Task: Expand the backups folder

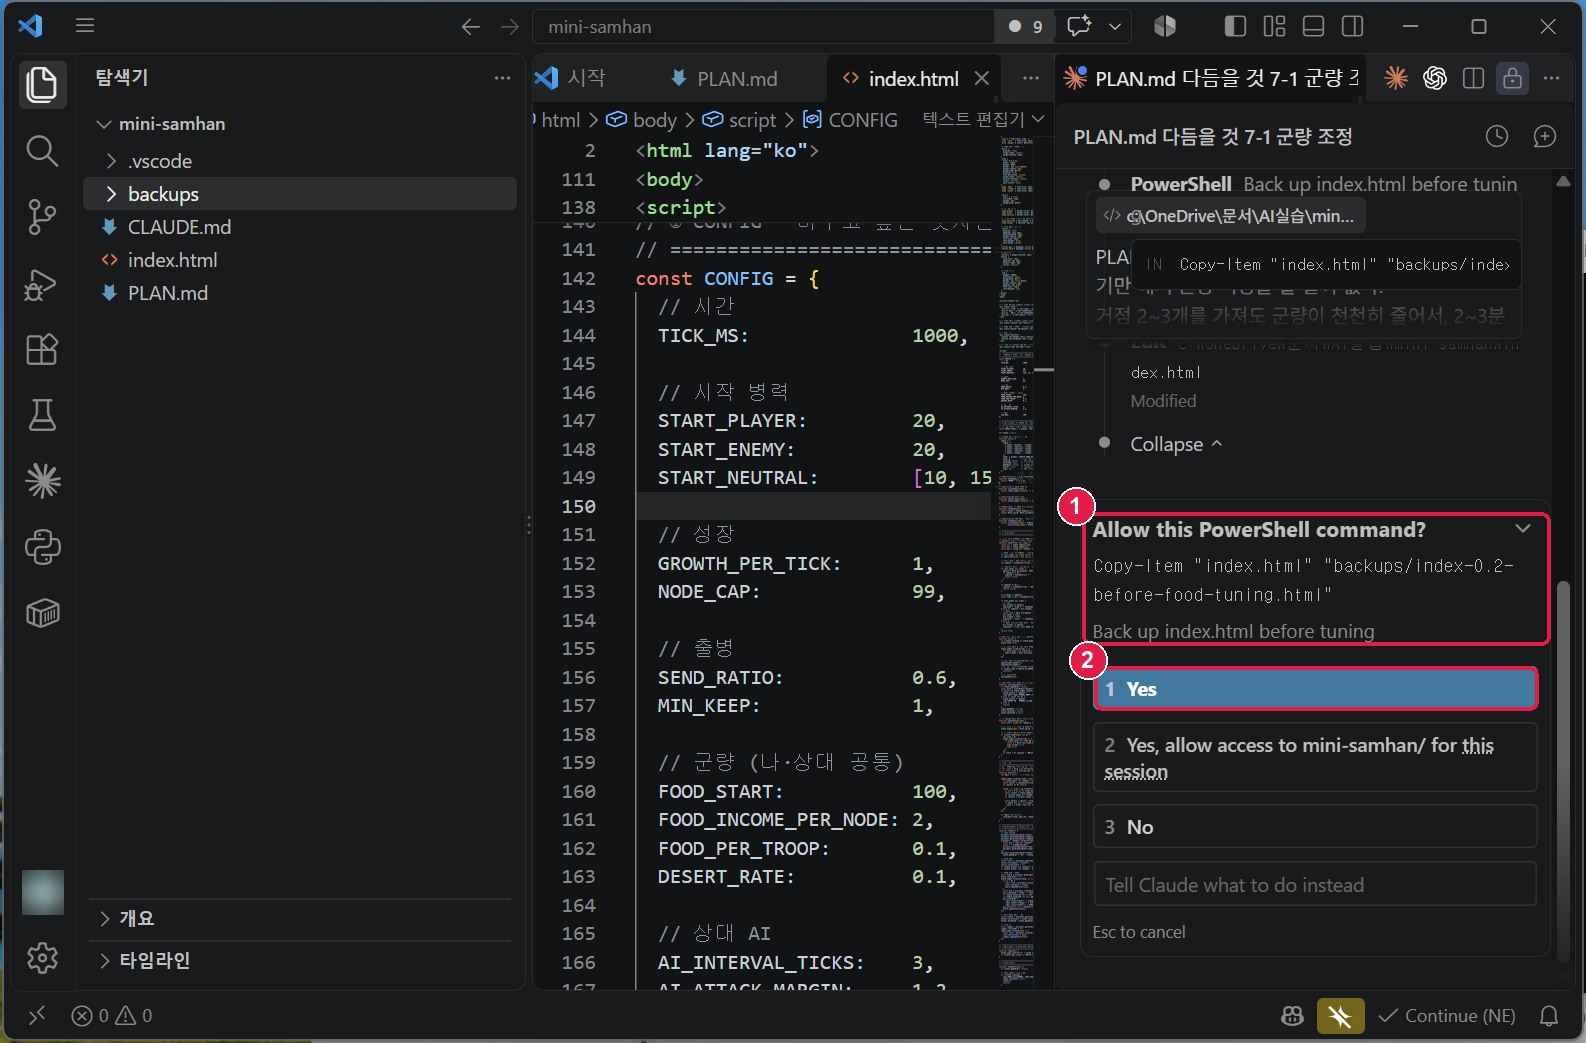Action: (x=111, y=194)
